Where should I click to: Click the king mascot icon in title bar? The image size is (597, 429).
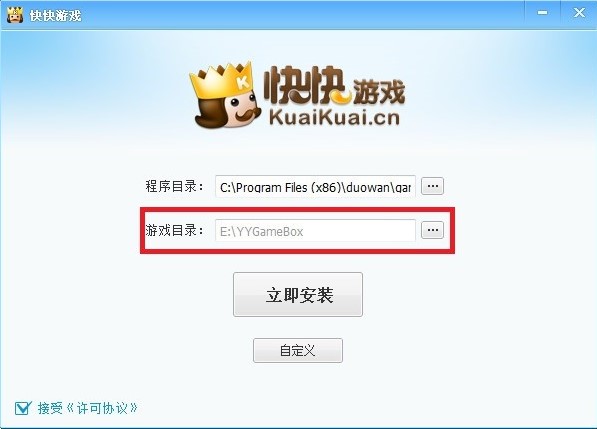click(14, 14)
